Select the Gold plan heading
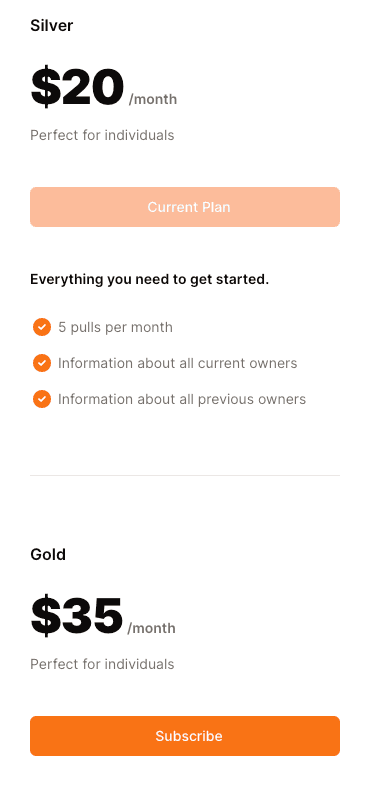The height and width of the screenshot is (795, 377). click(x=48, y=554)
